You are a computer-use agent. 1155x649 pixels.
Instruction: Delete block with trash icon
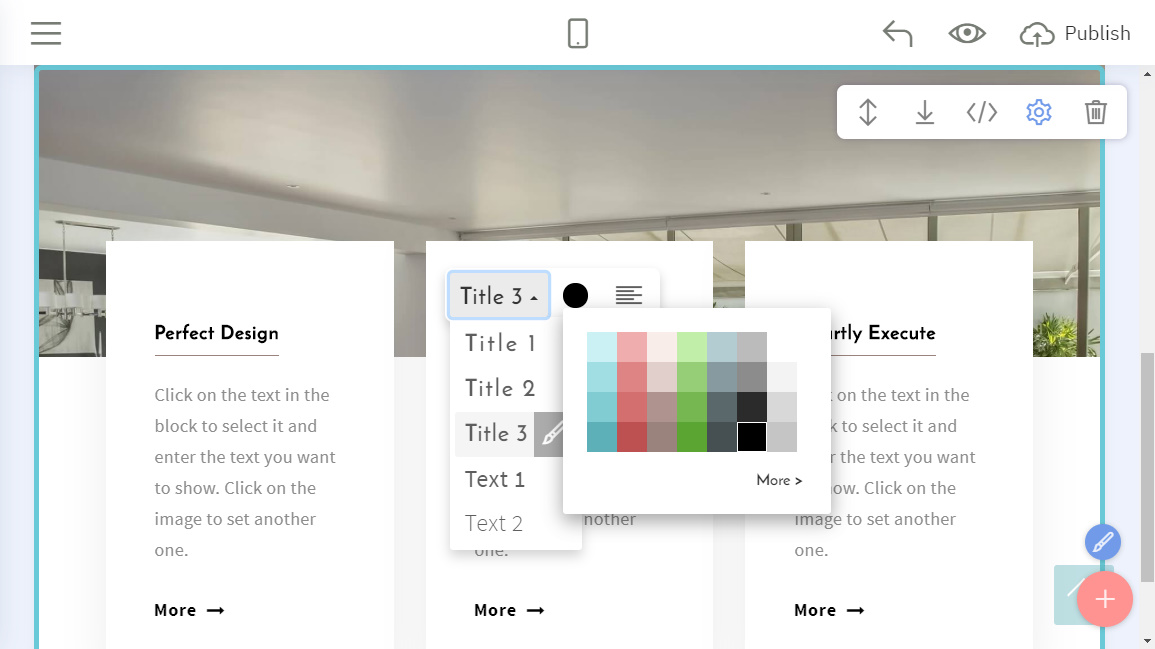[x=1096, y=112]
